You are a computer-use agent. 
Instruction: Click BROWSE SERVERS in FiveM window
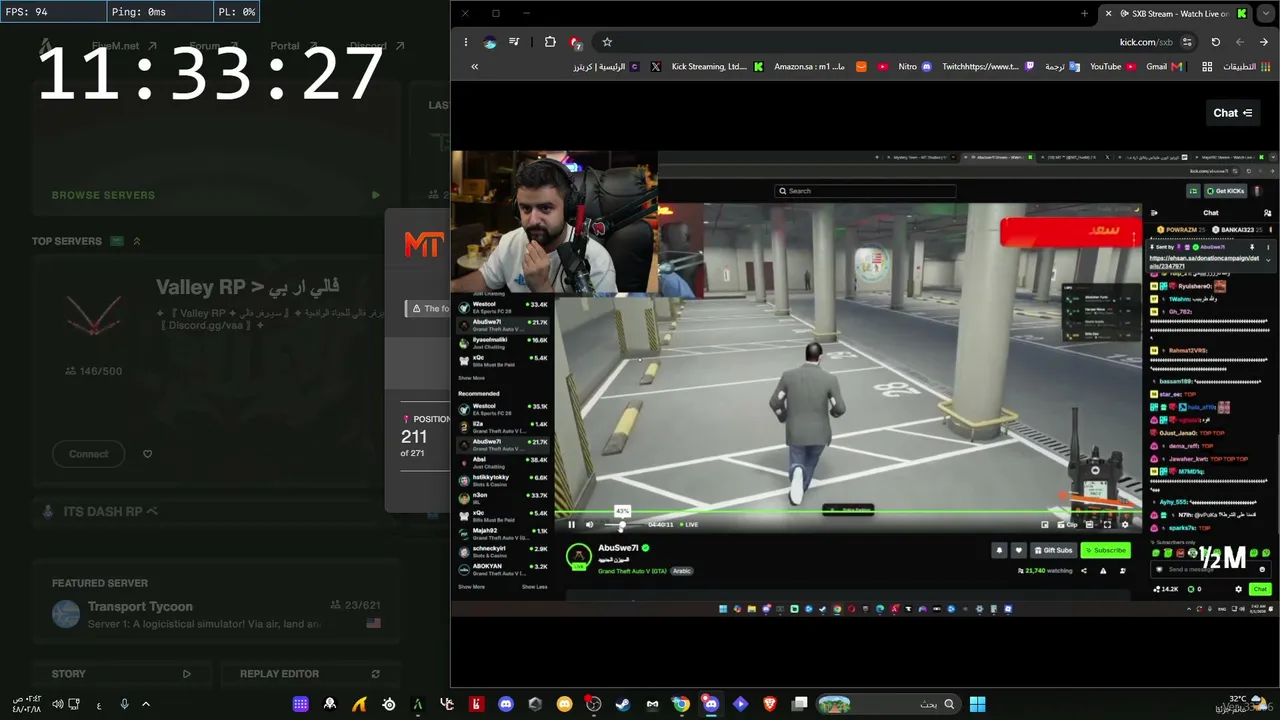point(103,195)
